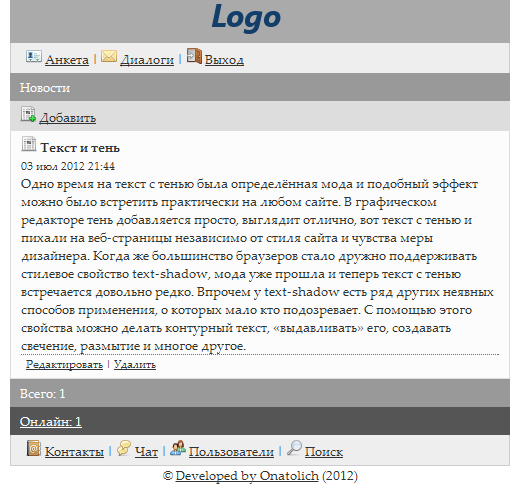Open the Анкета profile link

pos(67,60)
